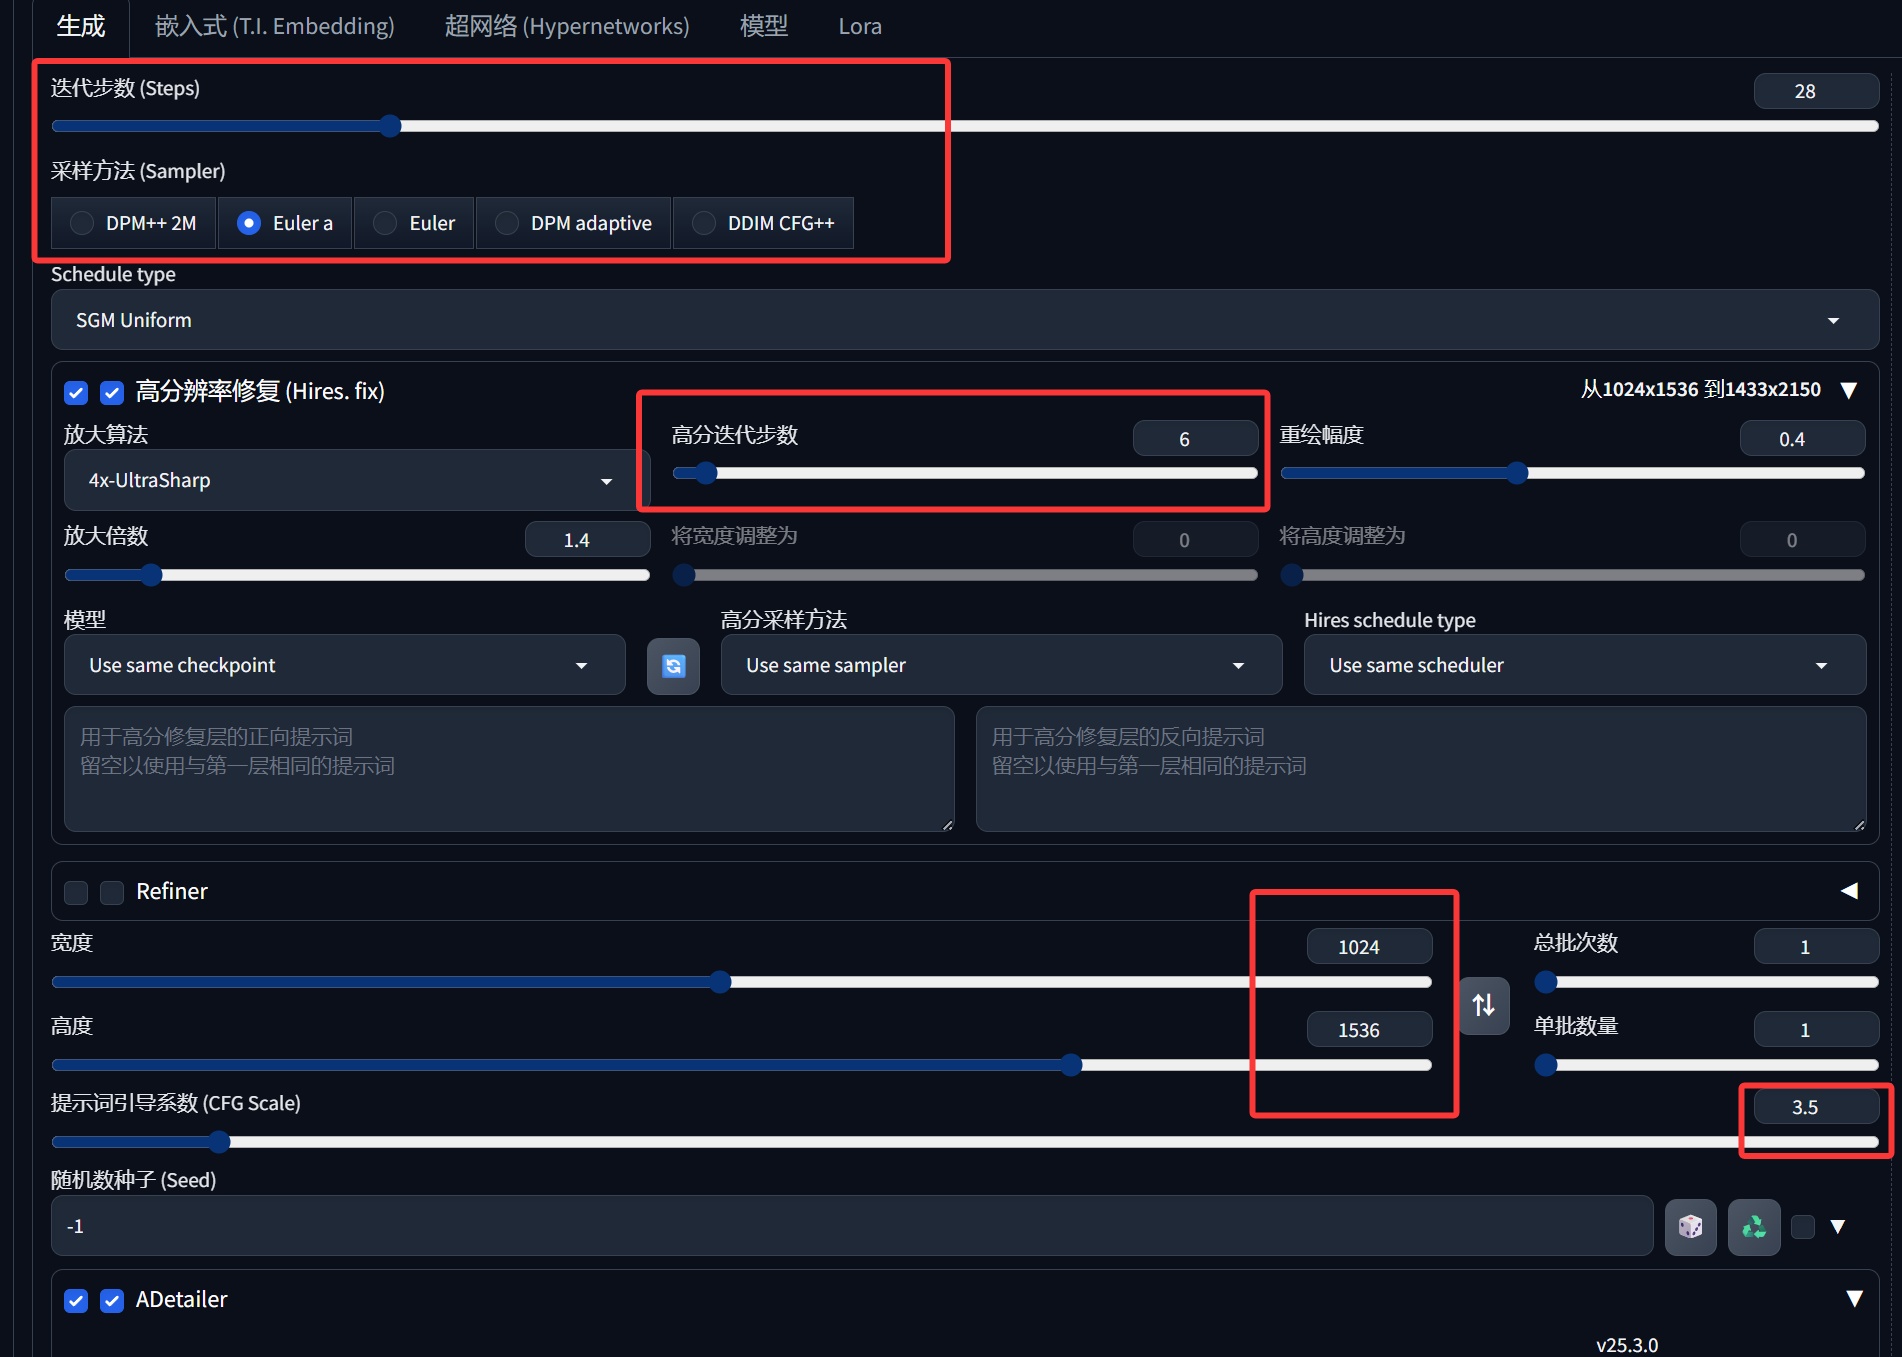
Task: Expand extra seed options triangle
Action: [x=1838, y=1227]
